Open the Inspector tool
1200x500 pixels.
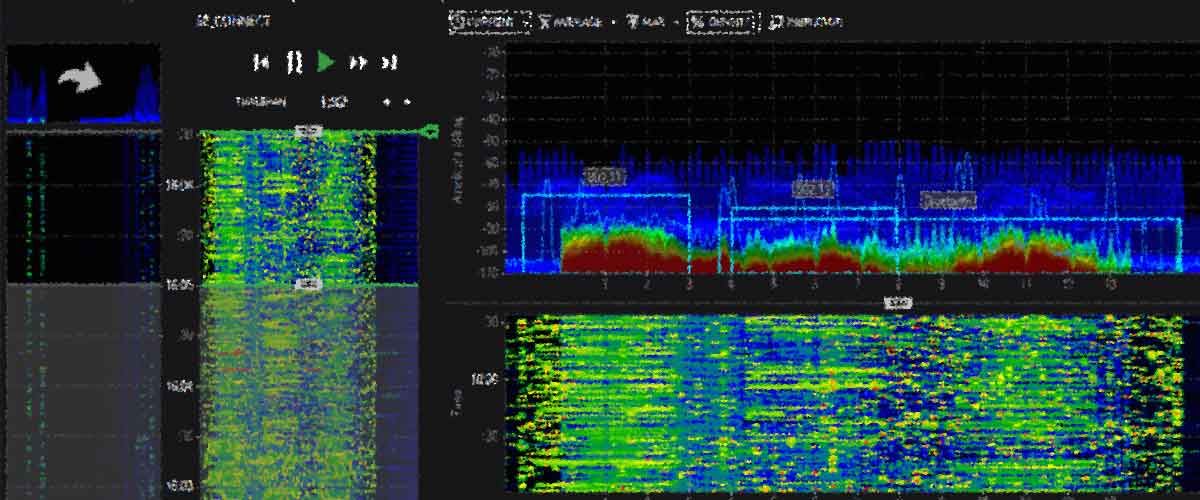(x=806, y=20)
